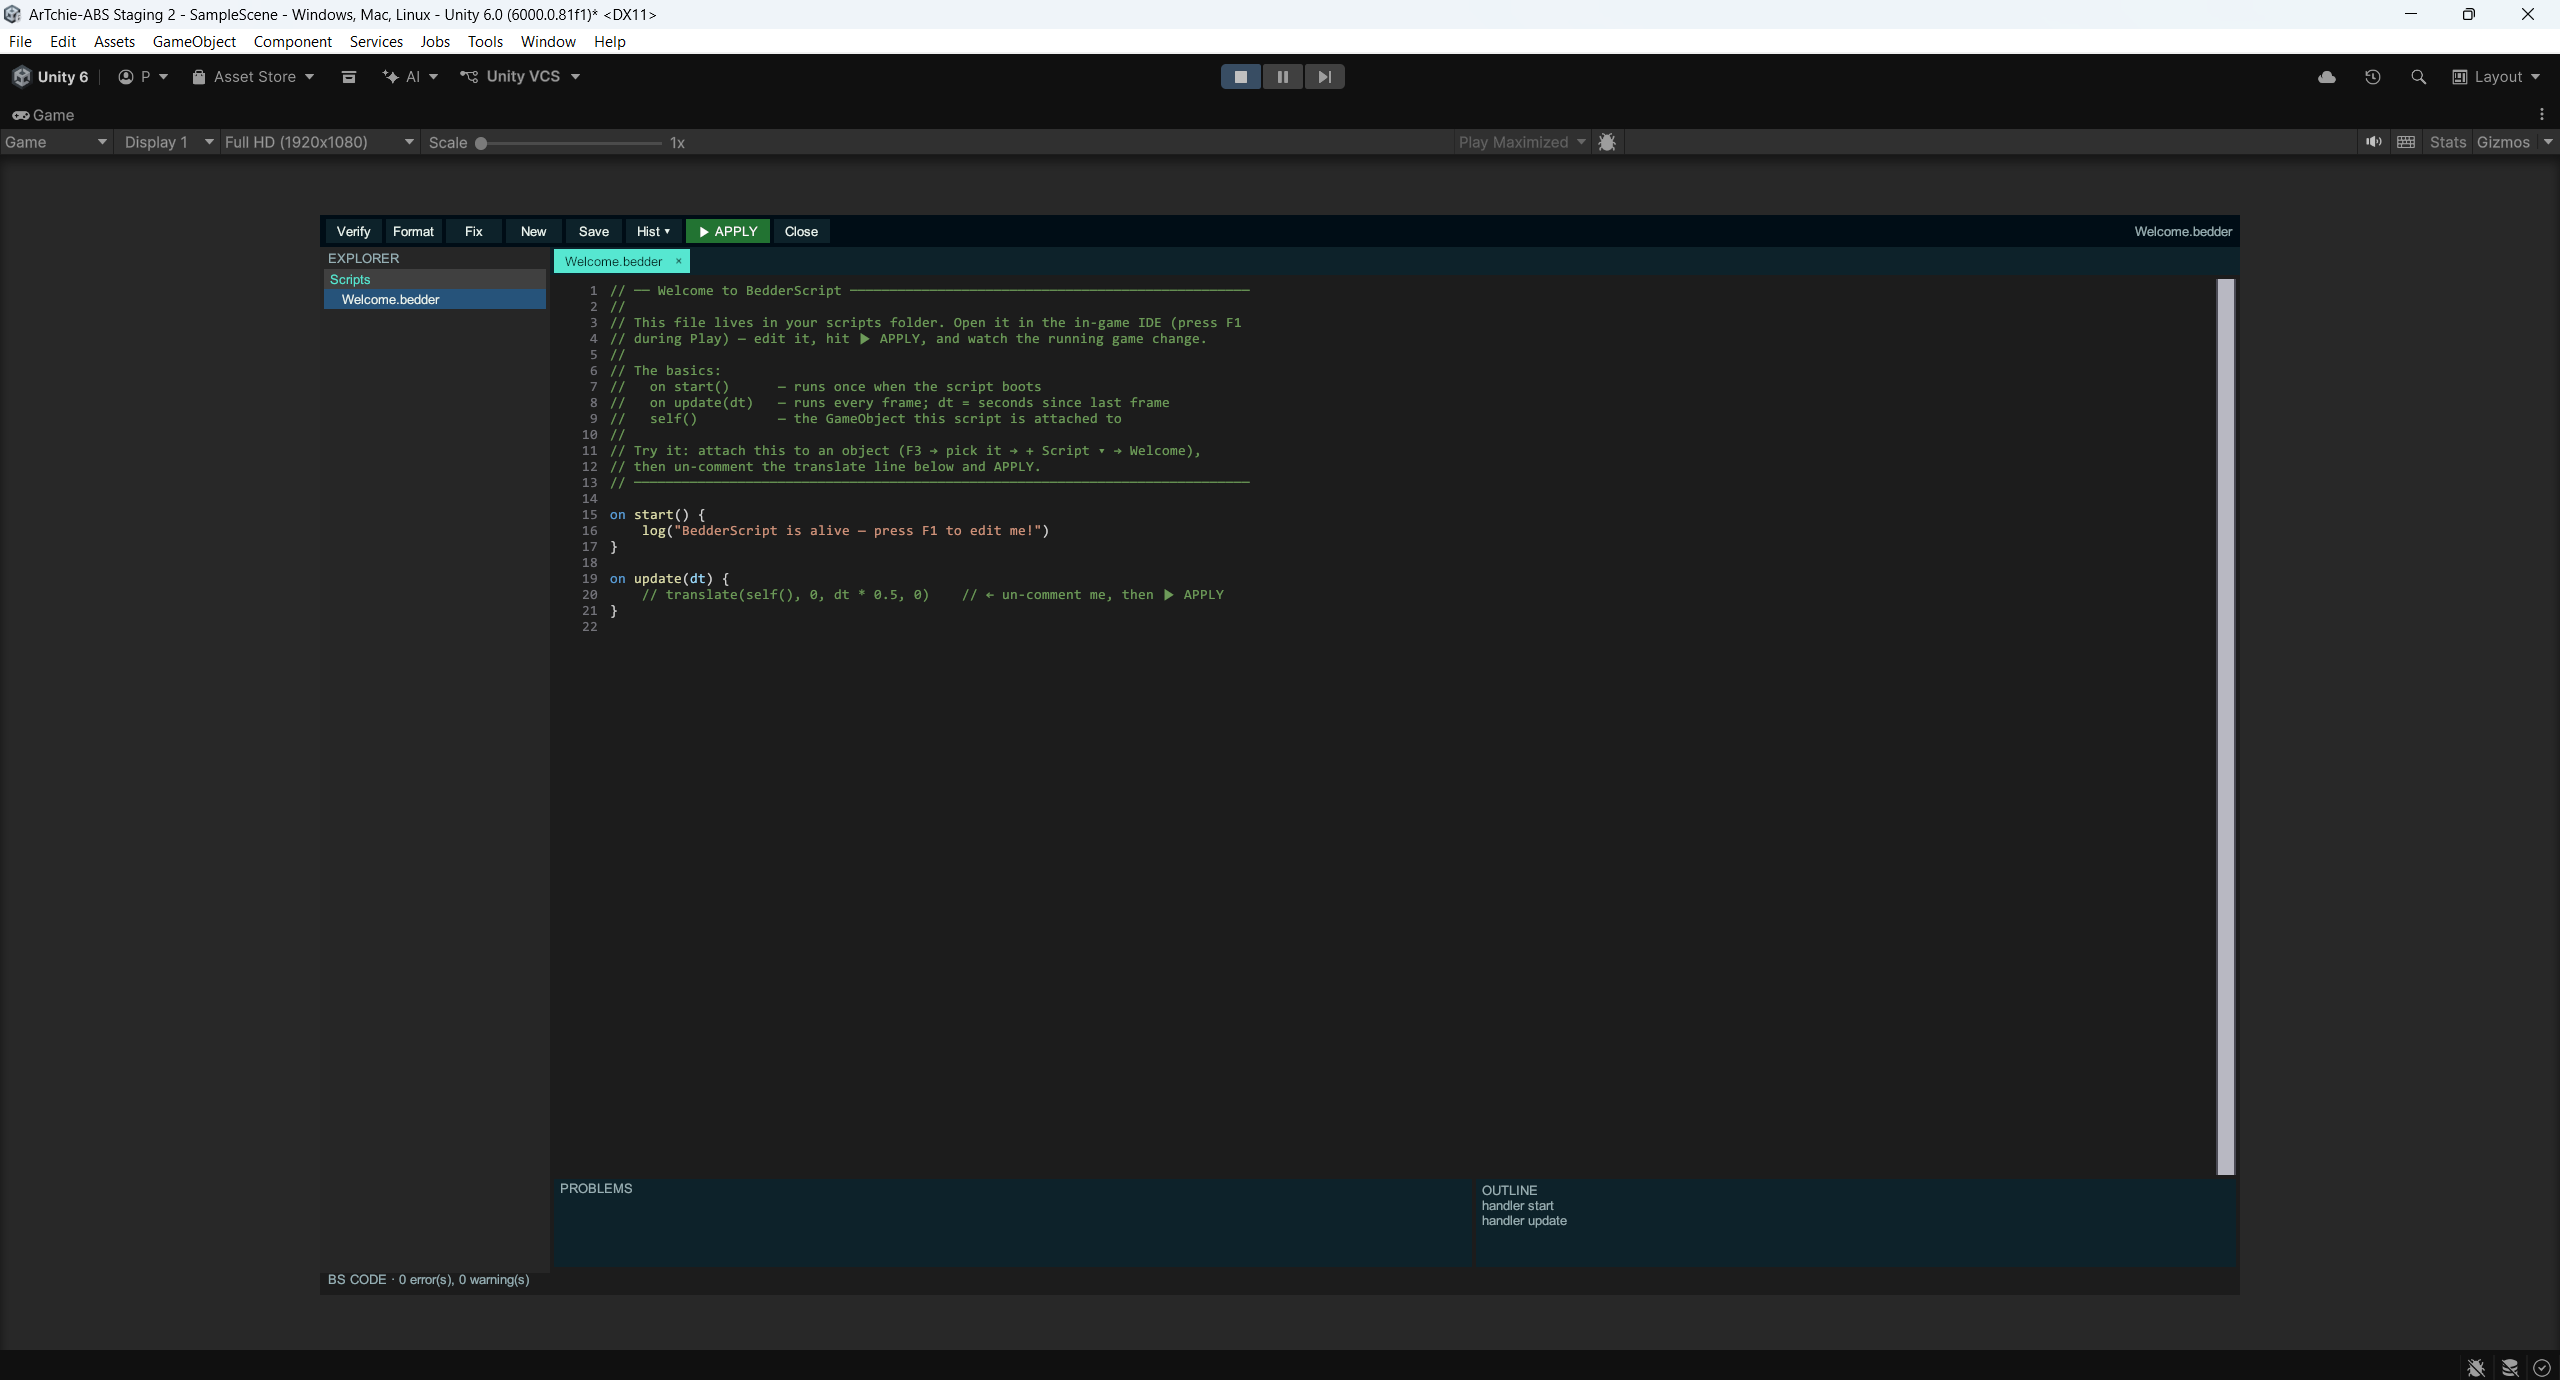
Task: Open the Edit menu
Action: coord(63,41)
